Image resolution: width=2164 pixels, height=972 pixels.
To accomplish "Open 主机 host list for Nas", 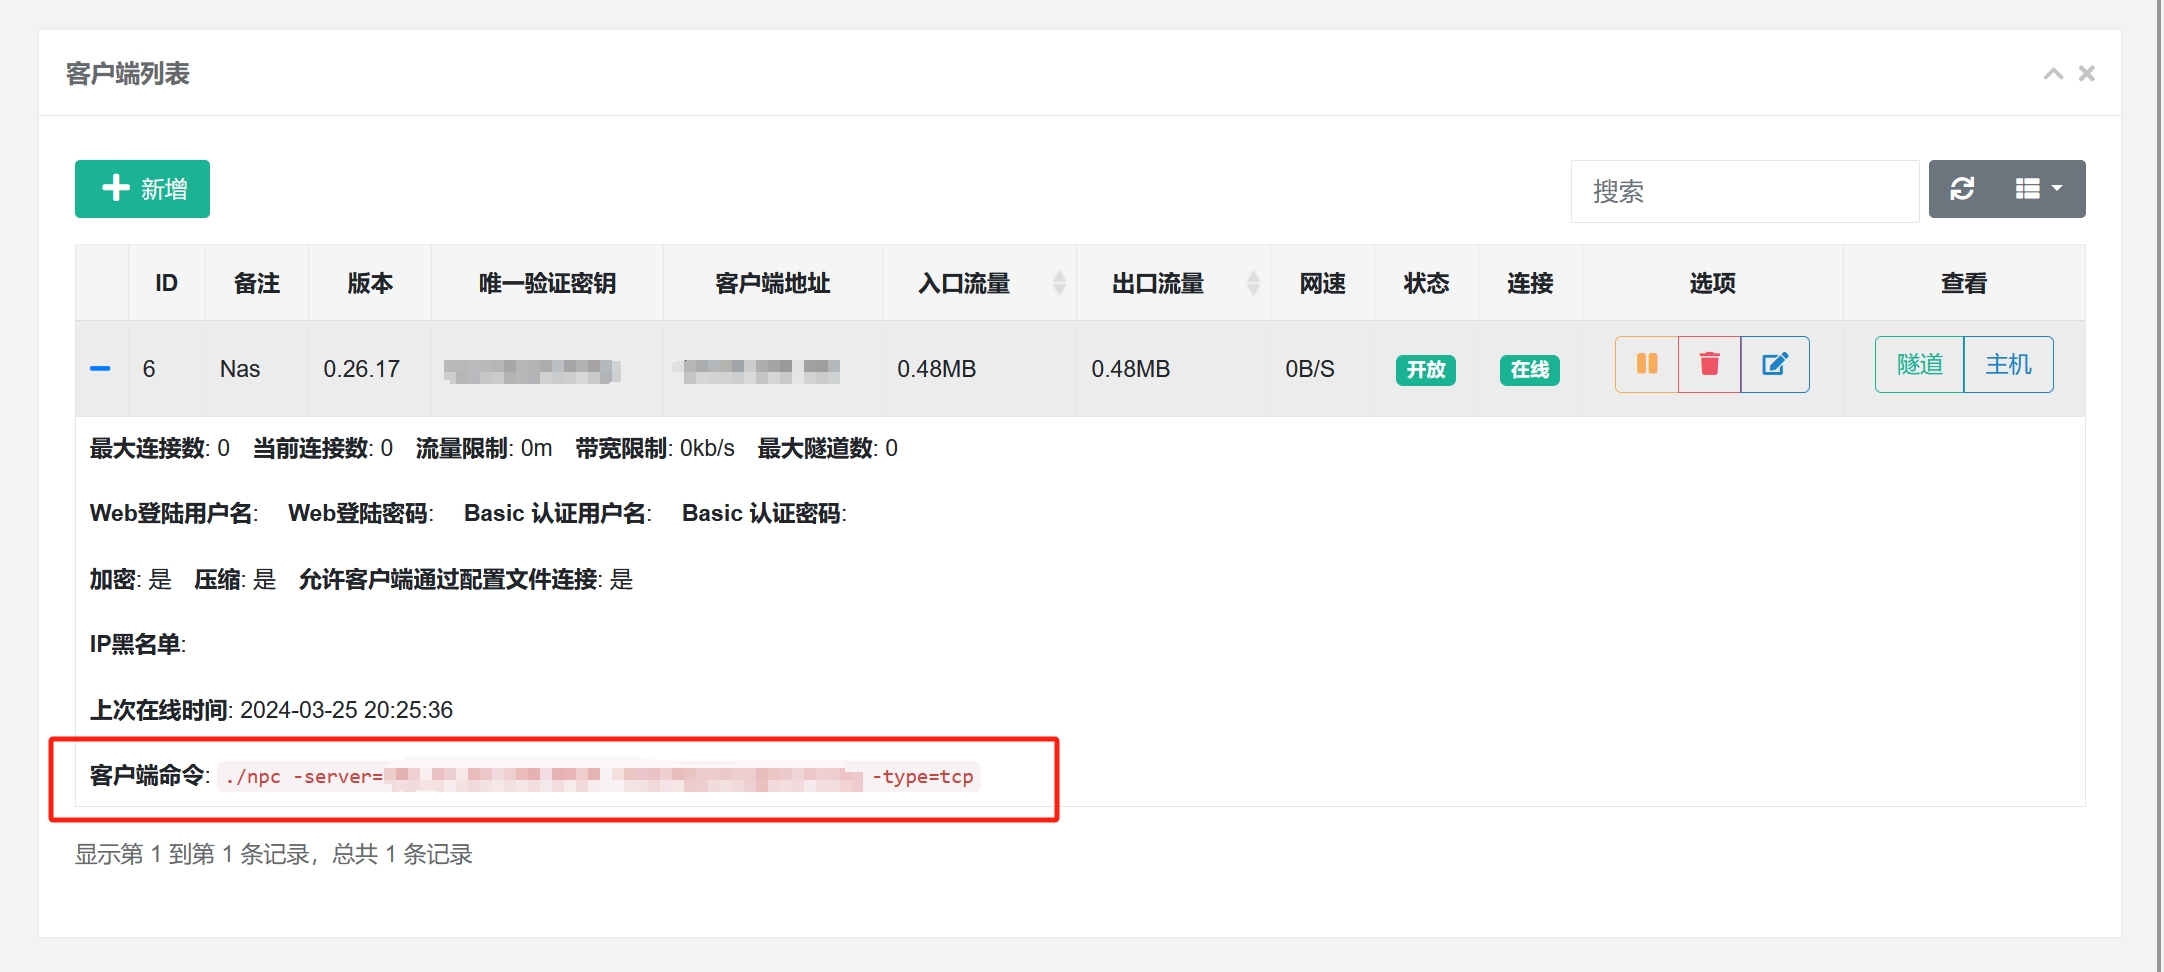I will coord(2008,364).
